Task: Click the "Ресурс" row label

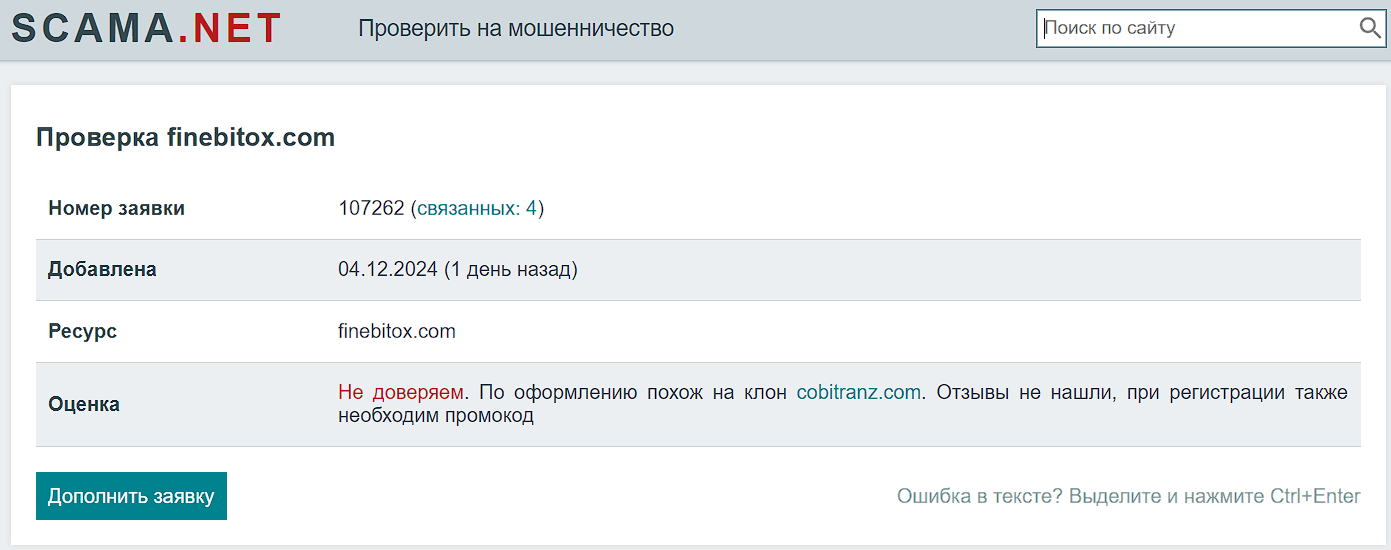Action: click(x=82, y=331)
